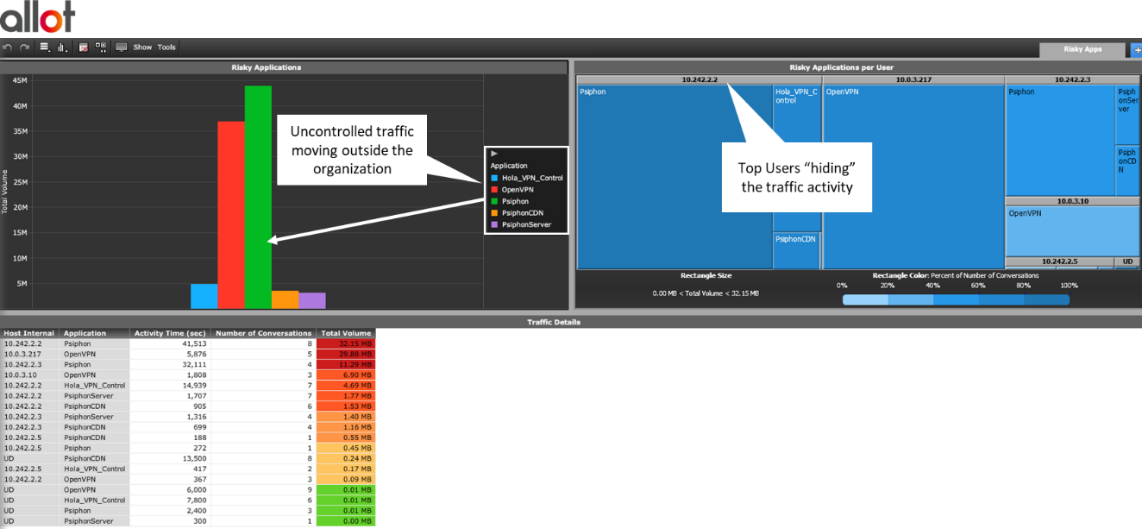Click the Psiphon rectangle under 10.242.2.3
Viewport: 1142px width, 529px height.
tap(1060, 139)
